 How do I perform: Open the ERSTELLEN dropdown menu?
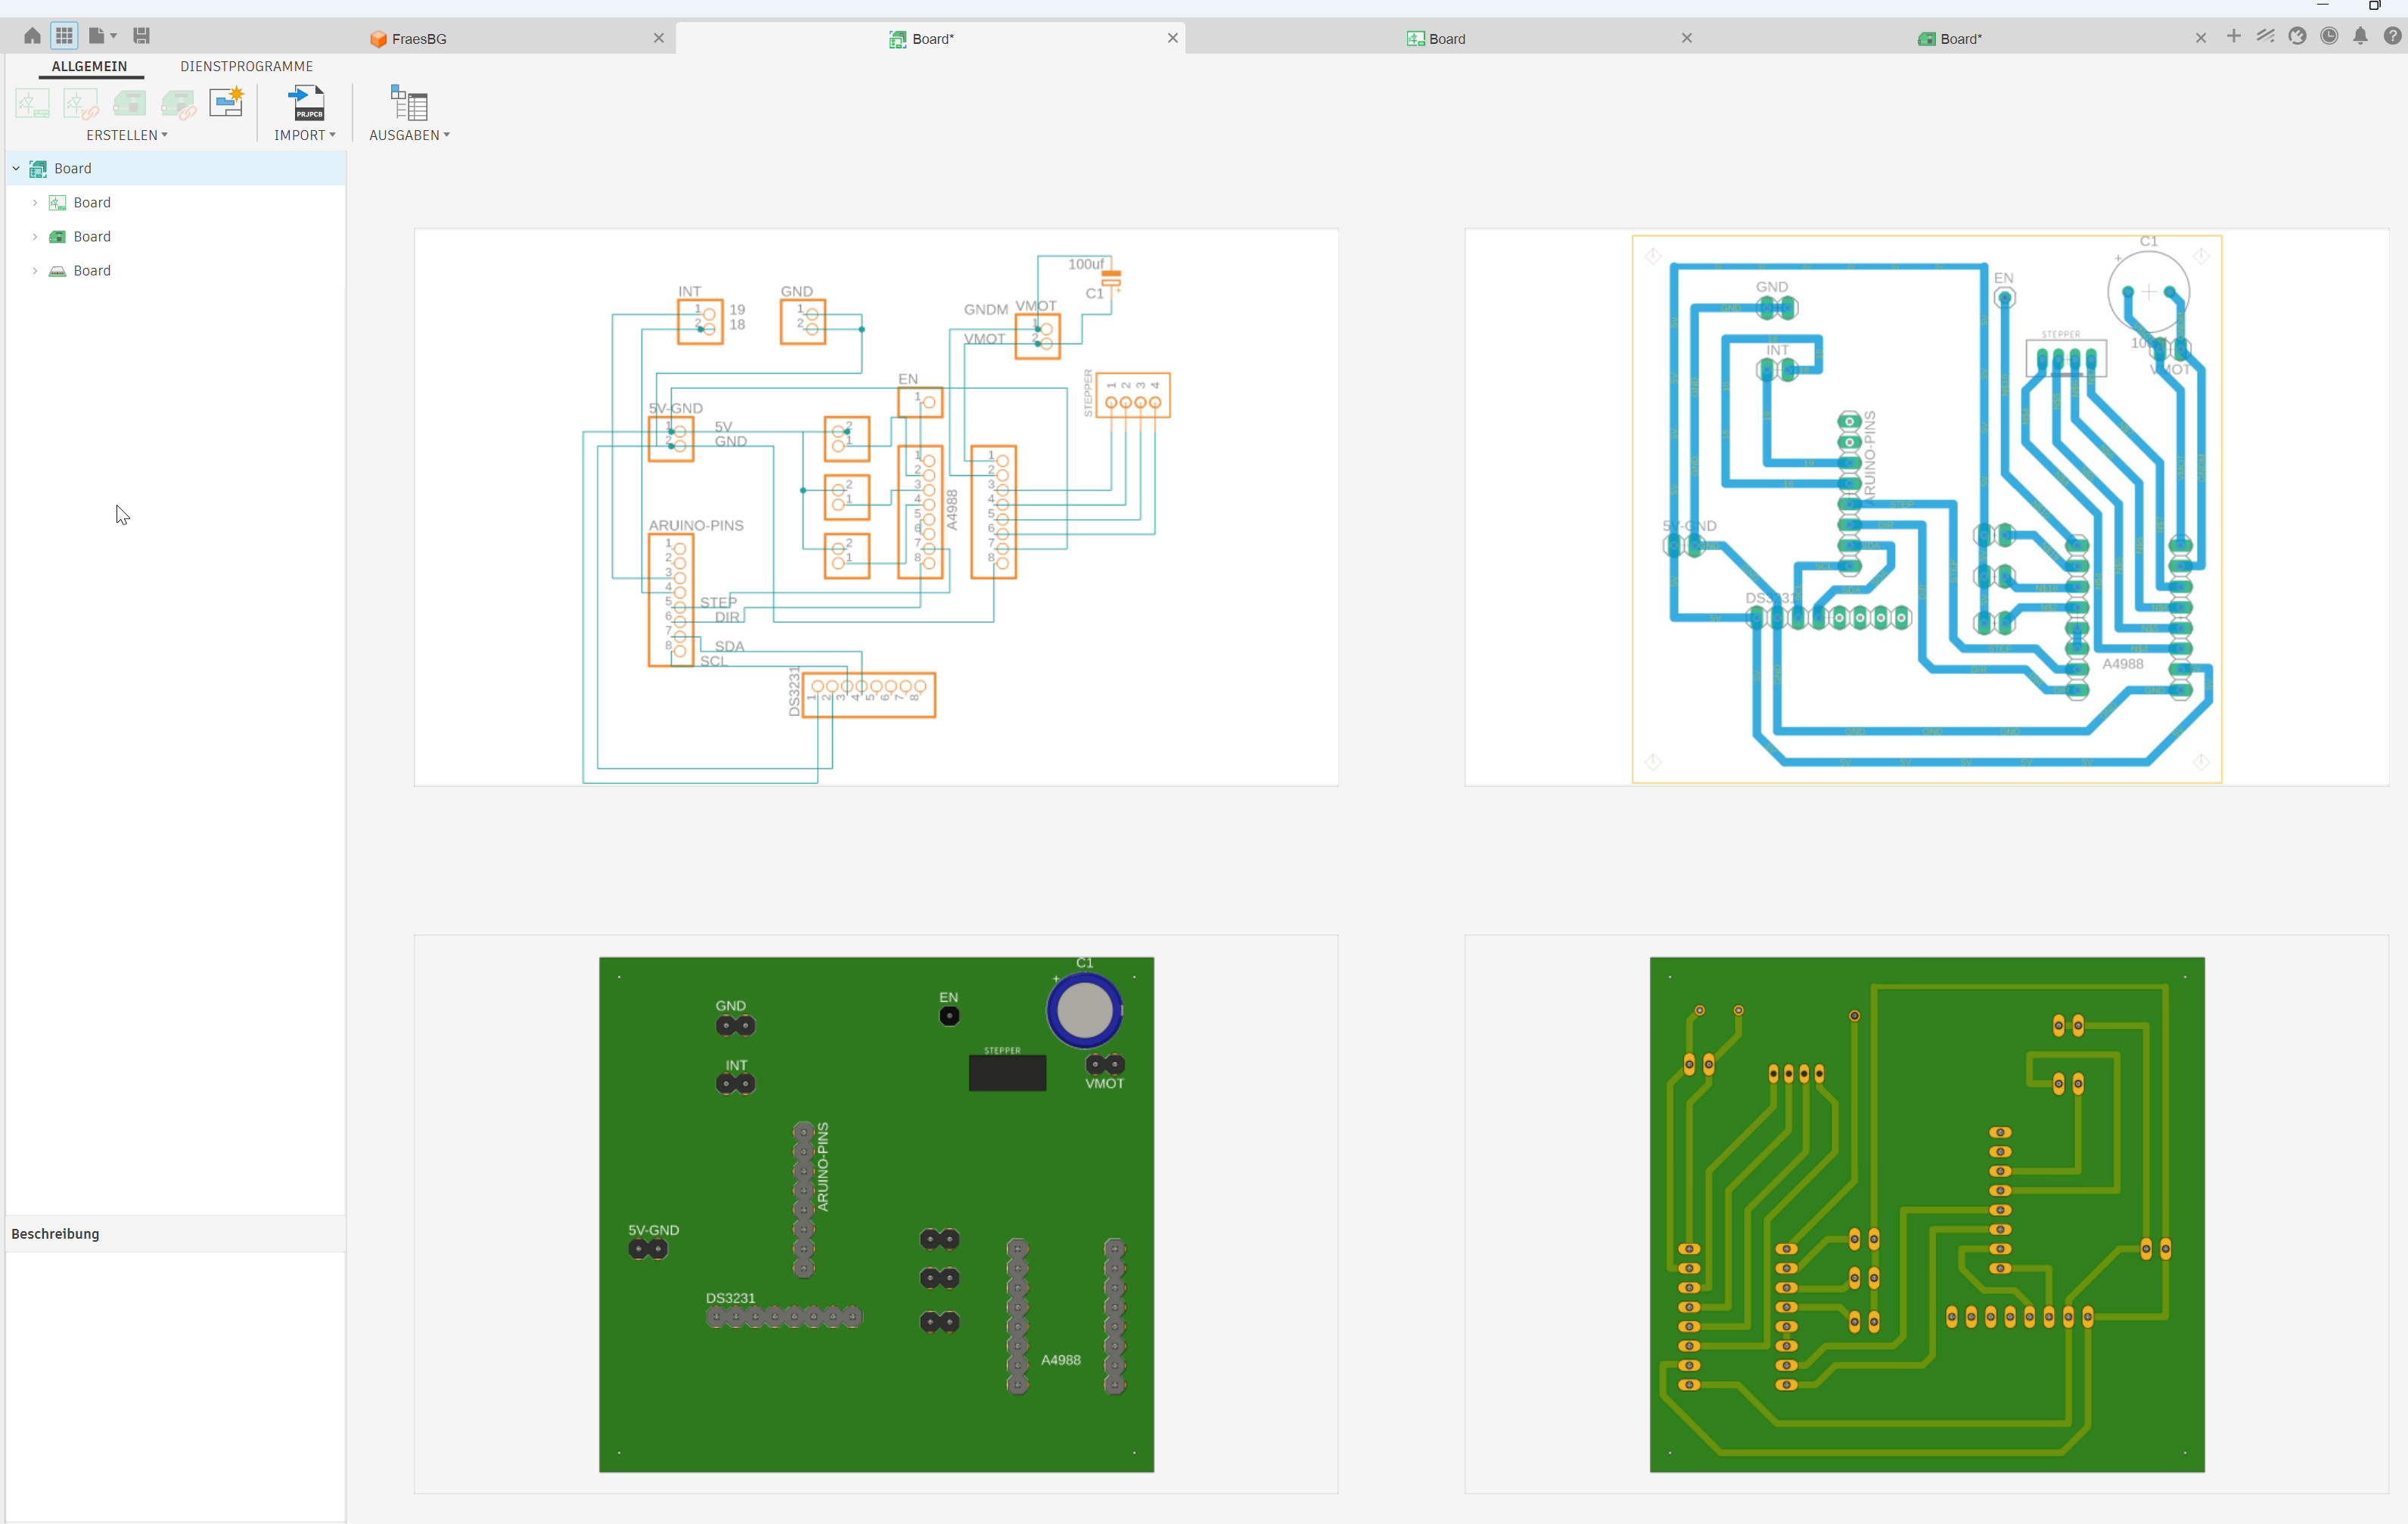(x=127, y=135)
